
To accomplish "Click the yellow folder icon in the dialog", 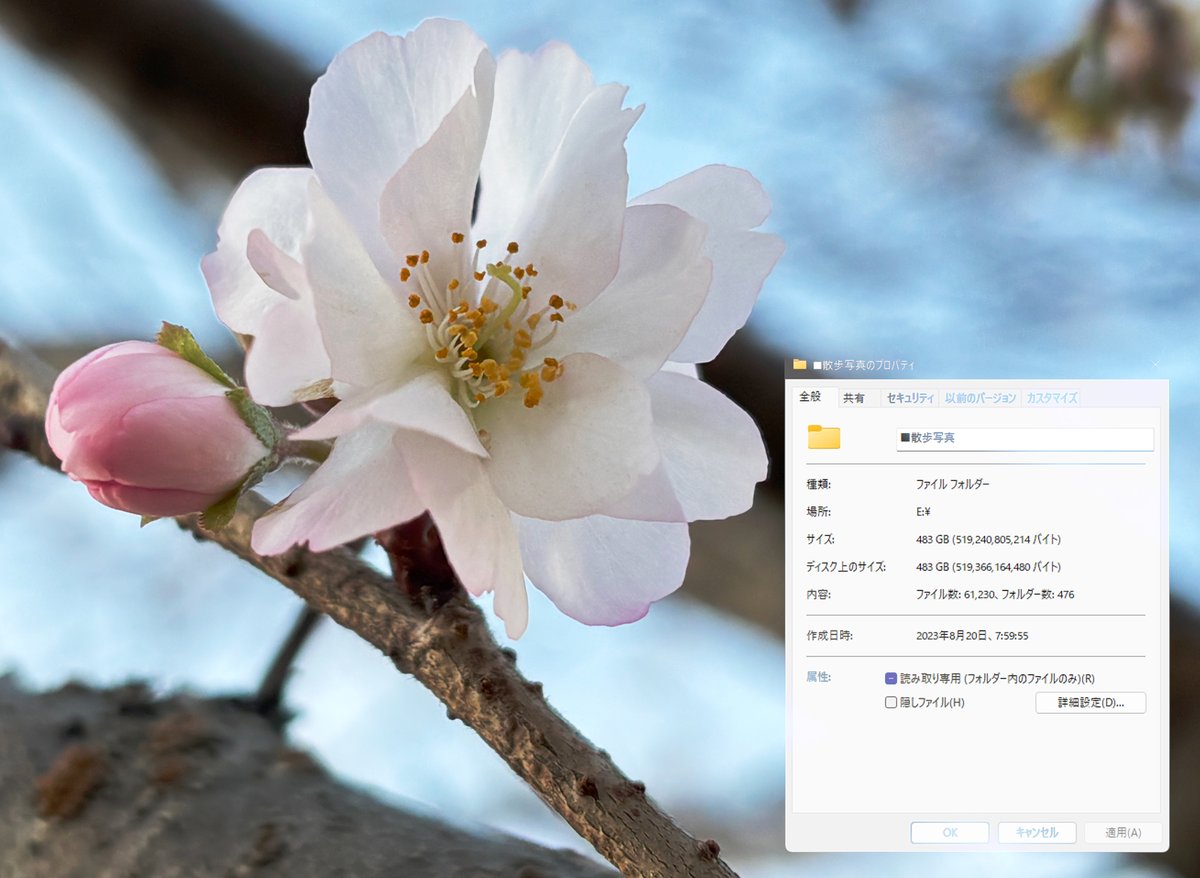I will click(x=824, y=439).
